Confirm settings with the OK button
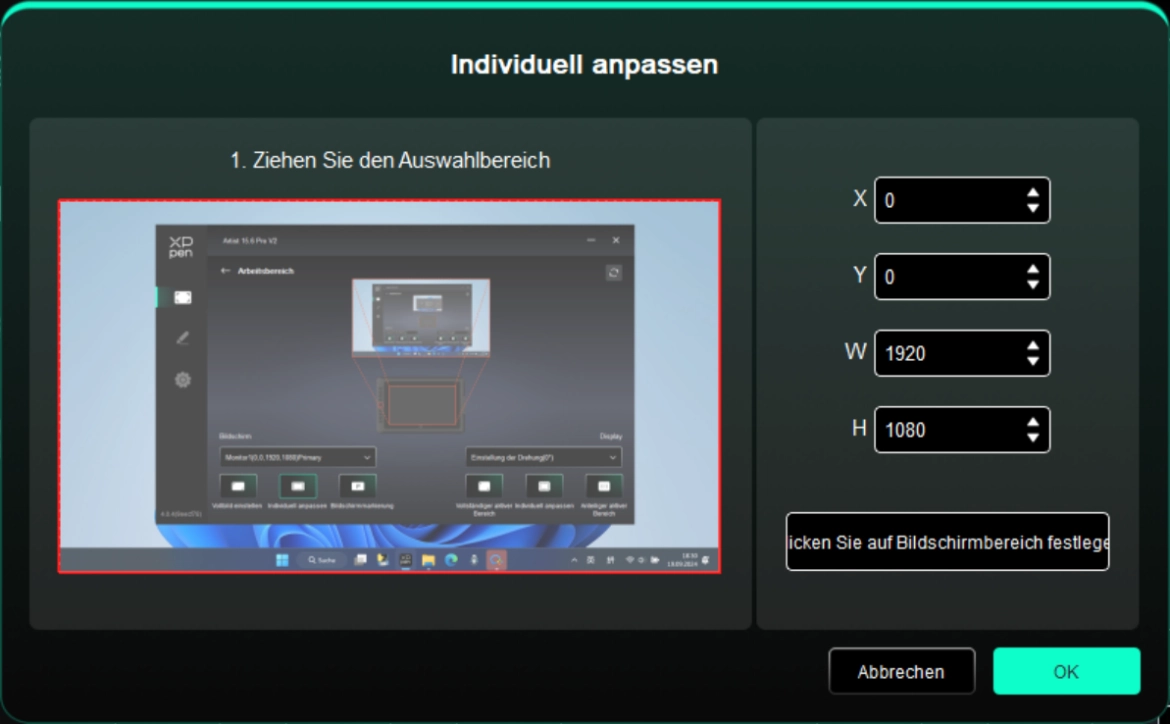The width and height of the screenshot is (1170, 724). click(x=1066, y=672)
